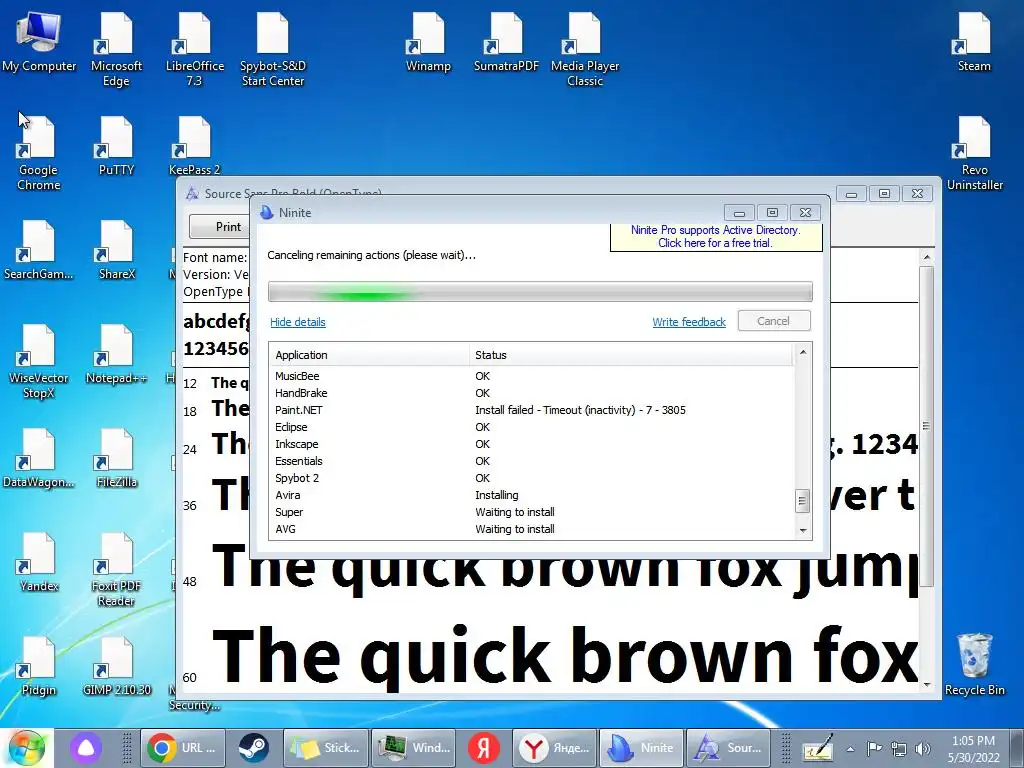Click the Status column header
The image size is (1024, 768).
point(631,355)
